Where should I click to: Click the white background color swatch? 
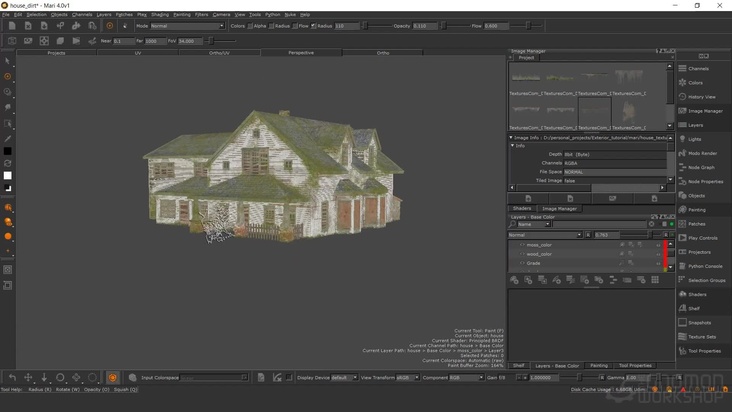coord(7,175)
